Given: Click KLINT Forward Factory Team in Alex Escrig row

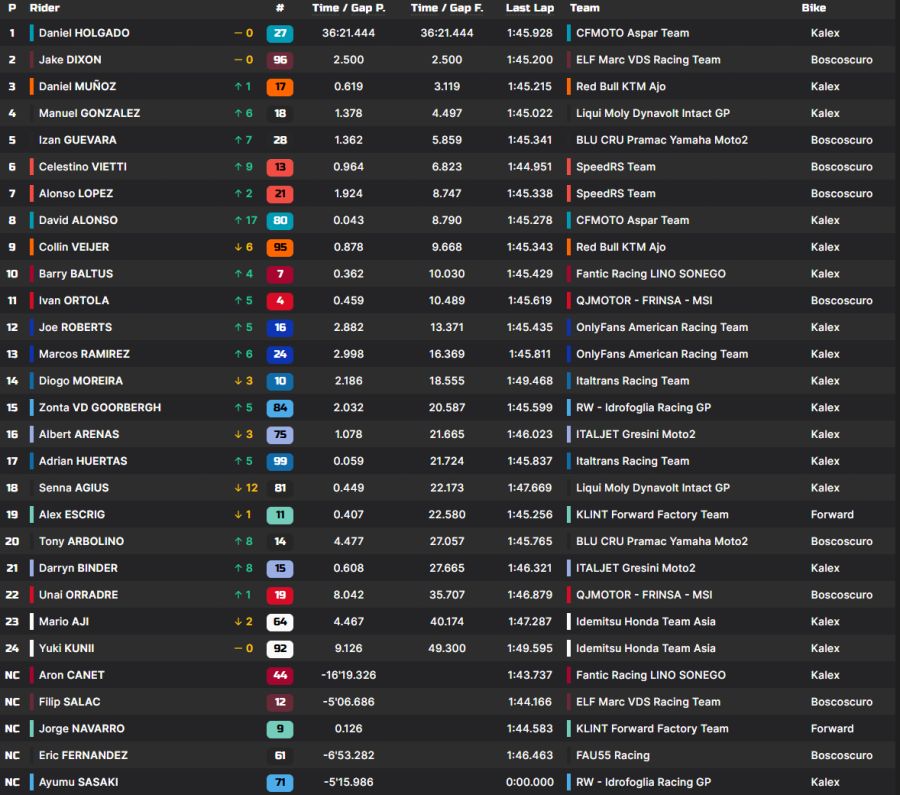Looking at the screenshot, I should [652, 515].
